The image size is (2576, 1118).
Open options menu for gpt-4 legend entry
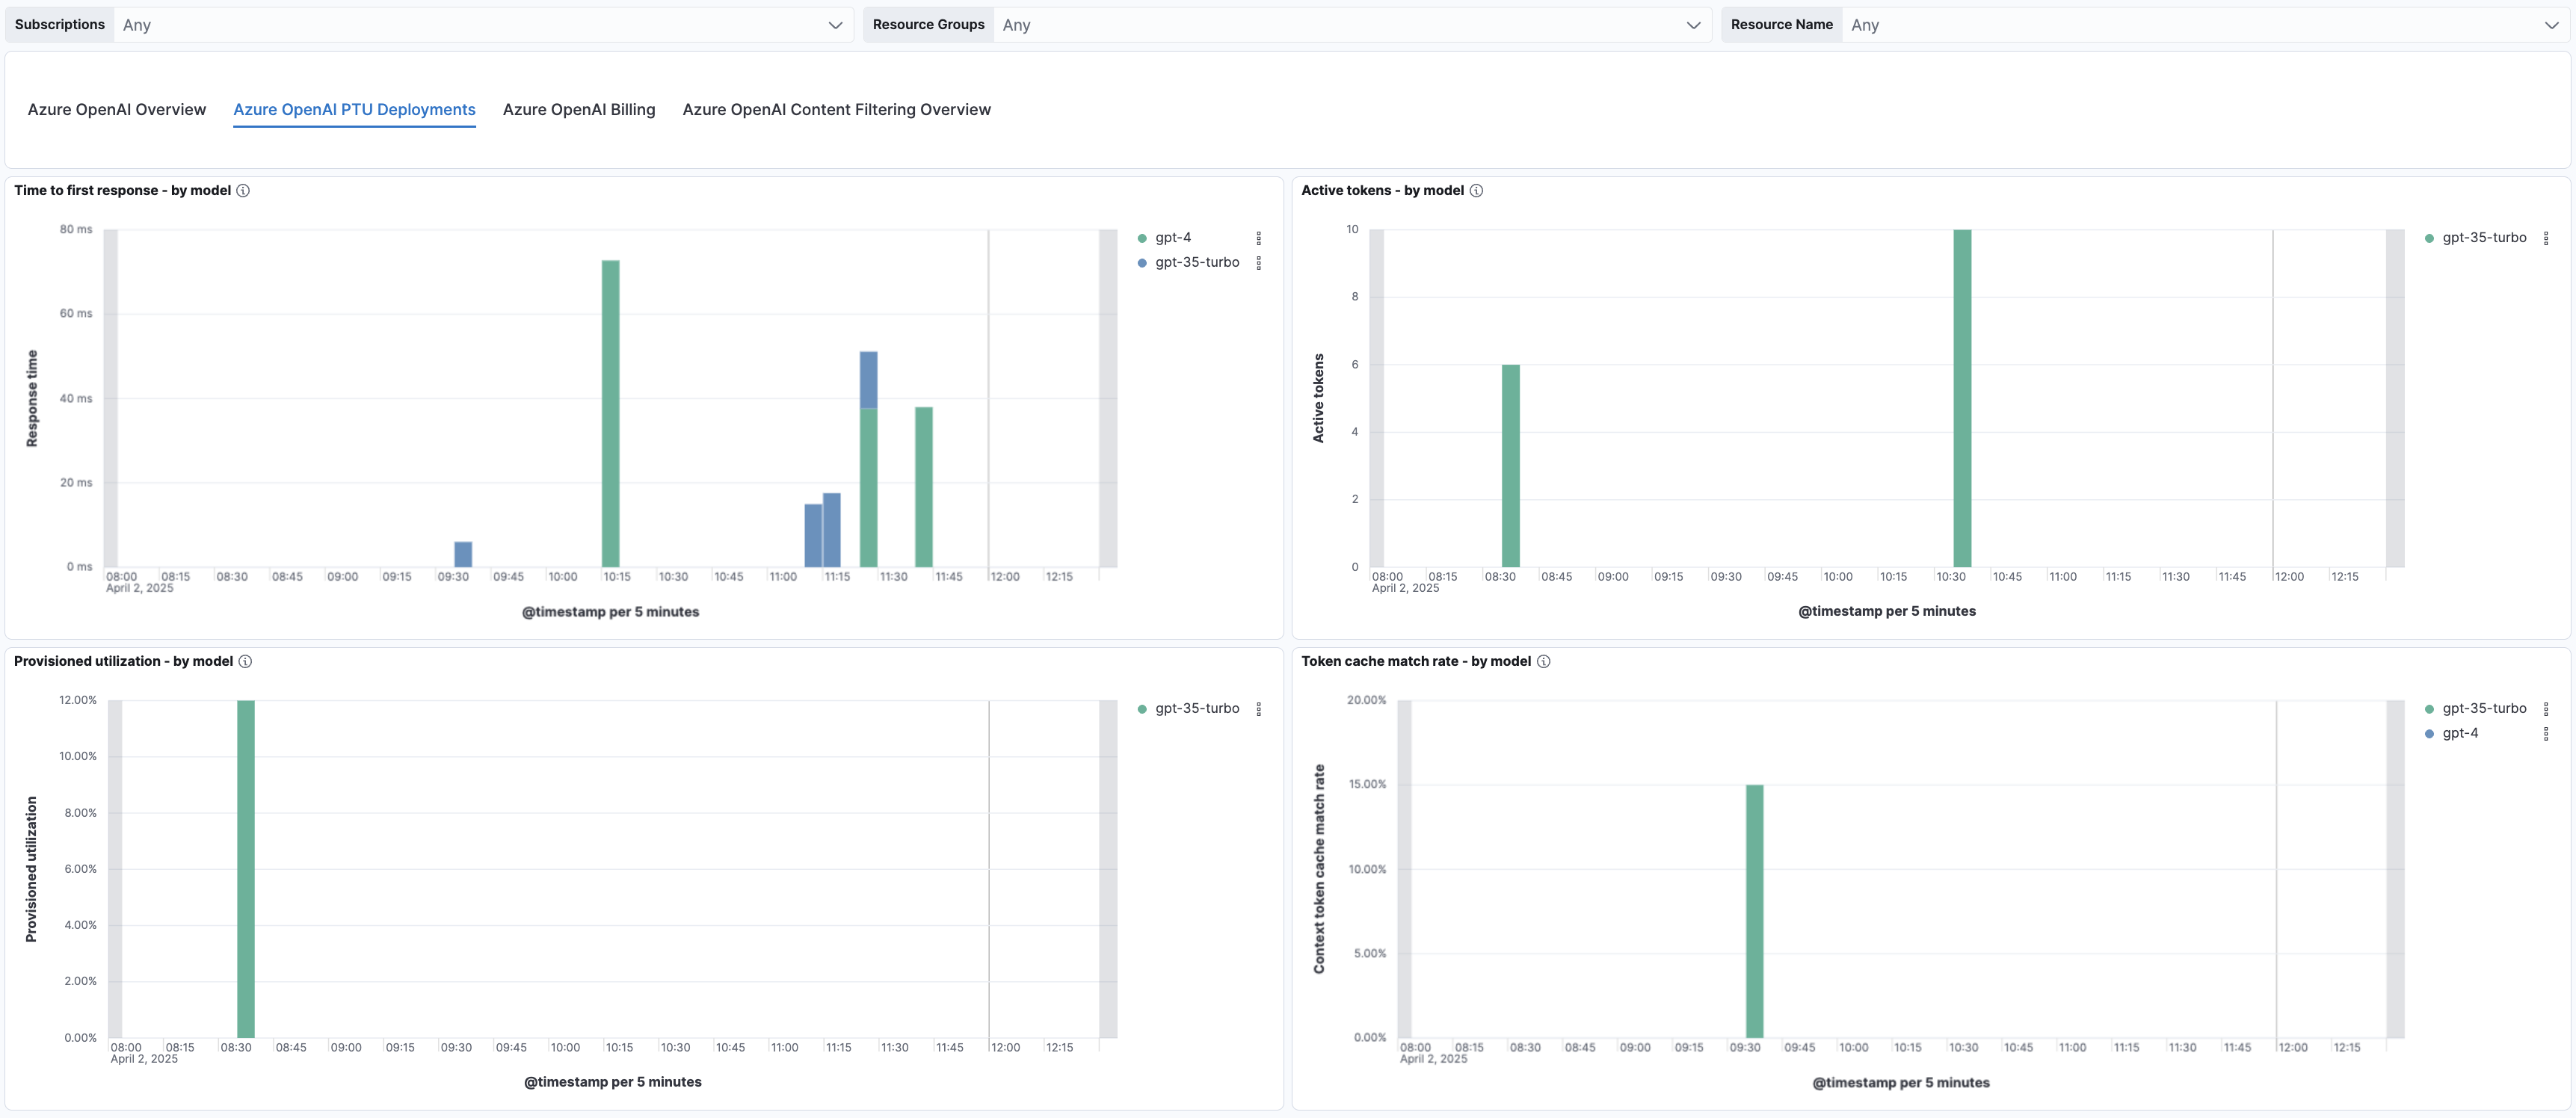click(1259, 238)
